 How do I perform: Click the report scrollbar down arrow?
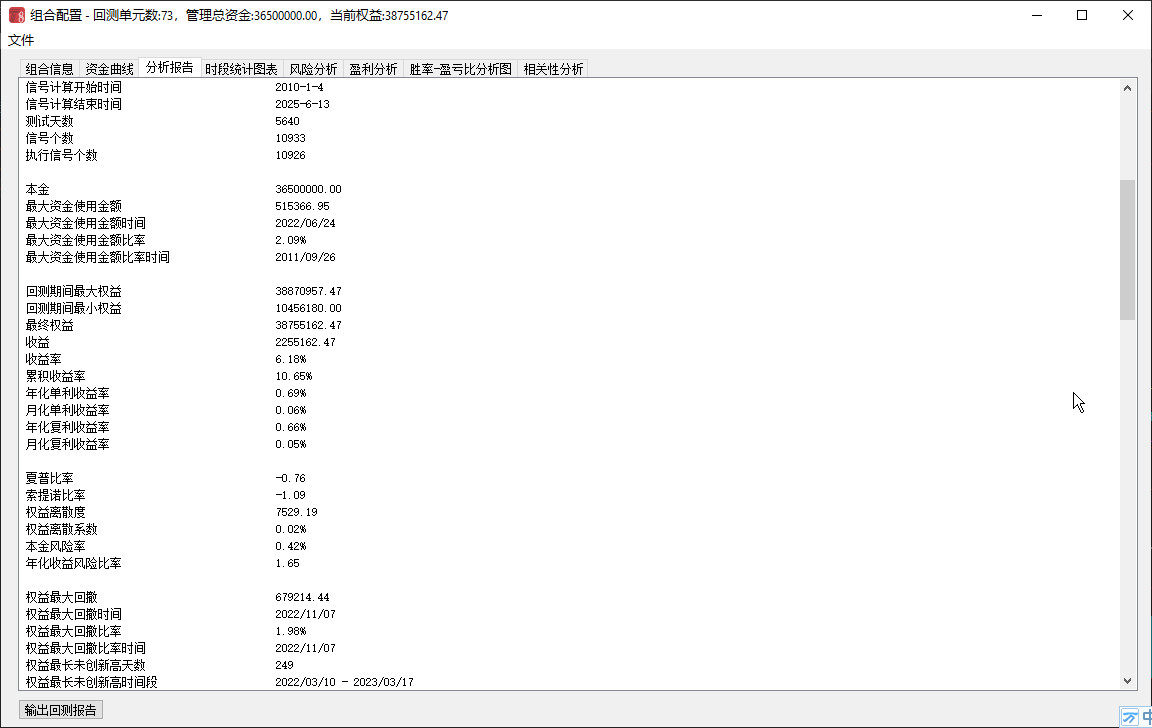pyautogui.click(x=1127, y=680)
